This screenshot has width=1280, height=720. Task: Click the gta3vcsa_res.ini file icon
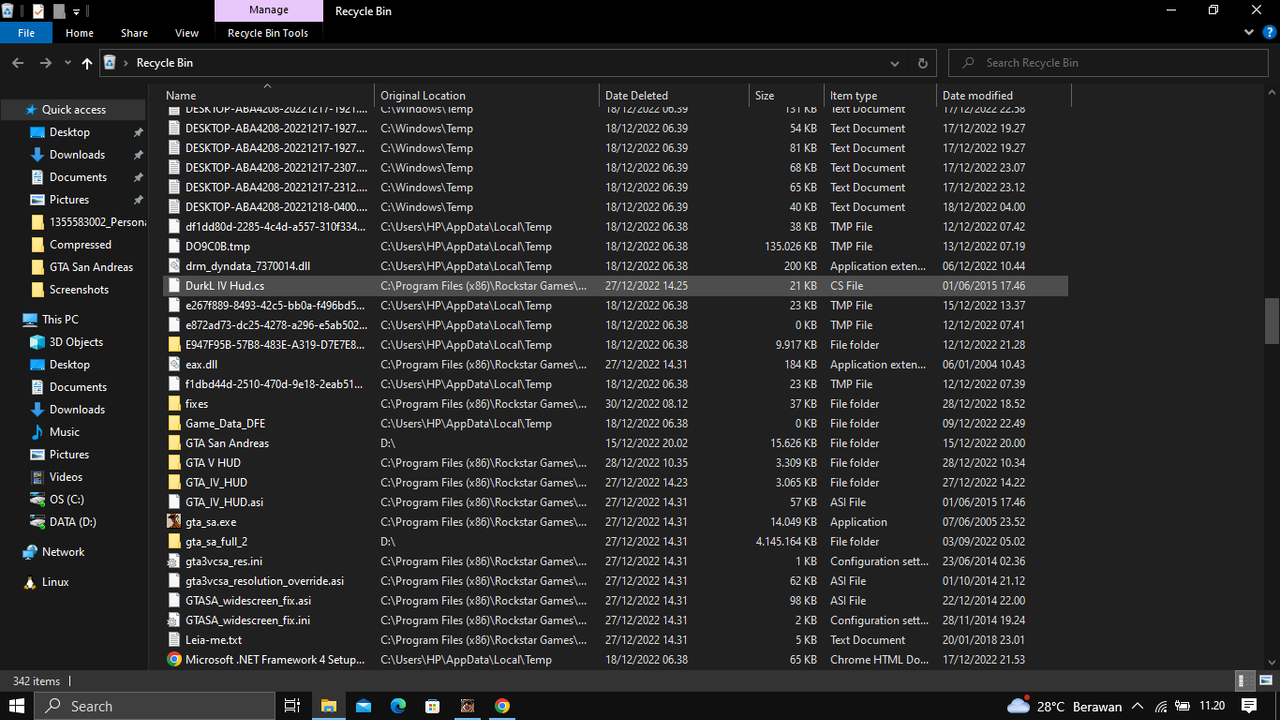pyautogui.click(x=174, y=562)
